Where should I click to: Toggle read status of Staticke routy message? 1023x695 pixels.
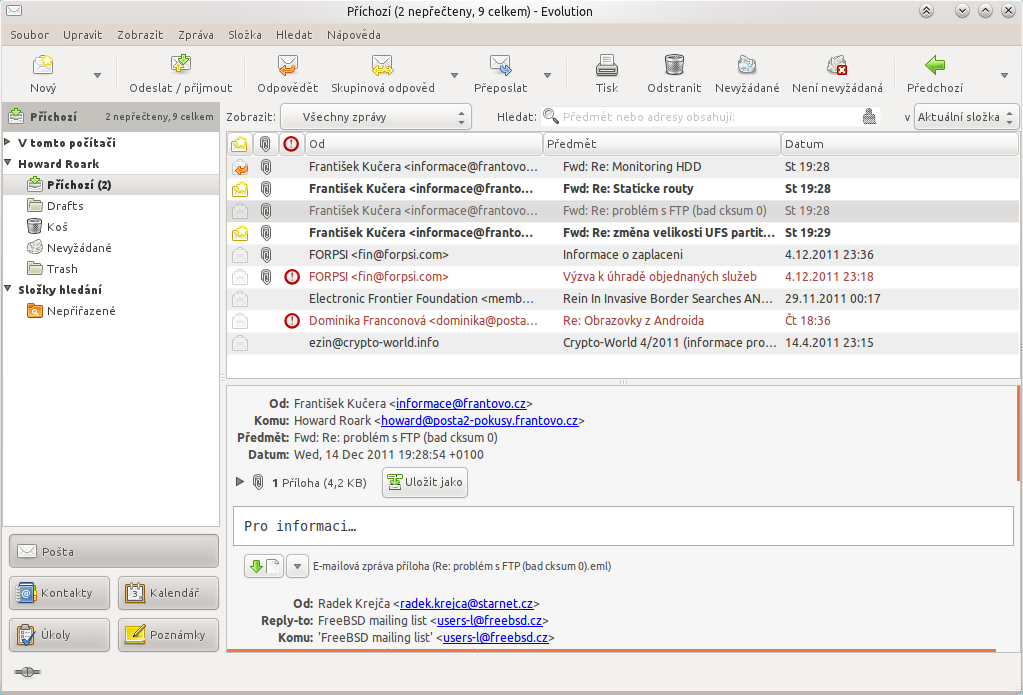pyautogui.click(x=240, y=189)
